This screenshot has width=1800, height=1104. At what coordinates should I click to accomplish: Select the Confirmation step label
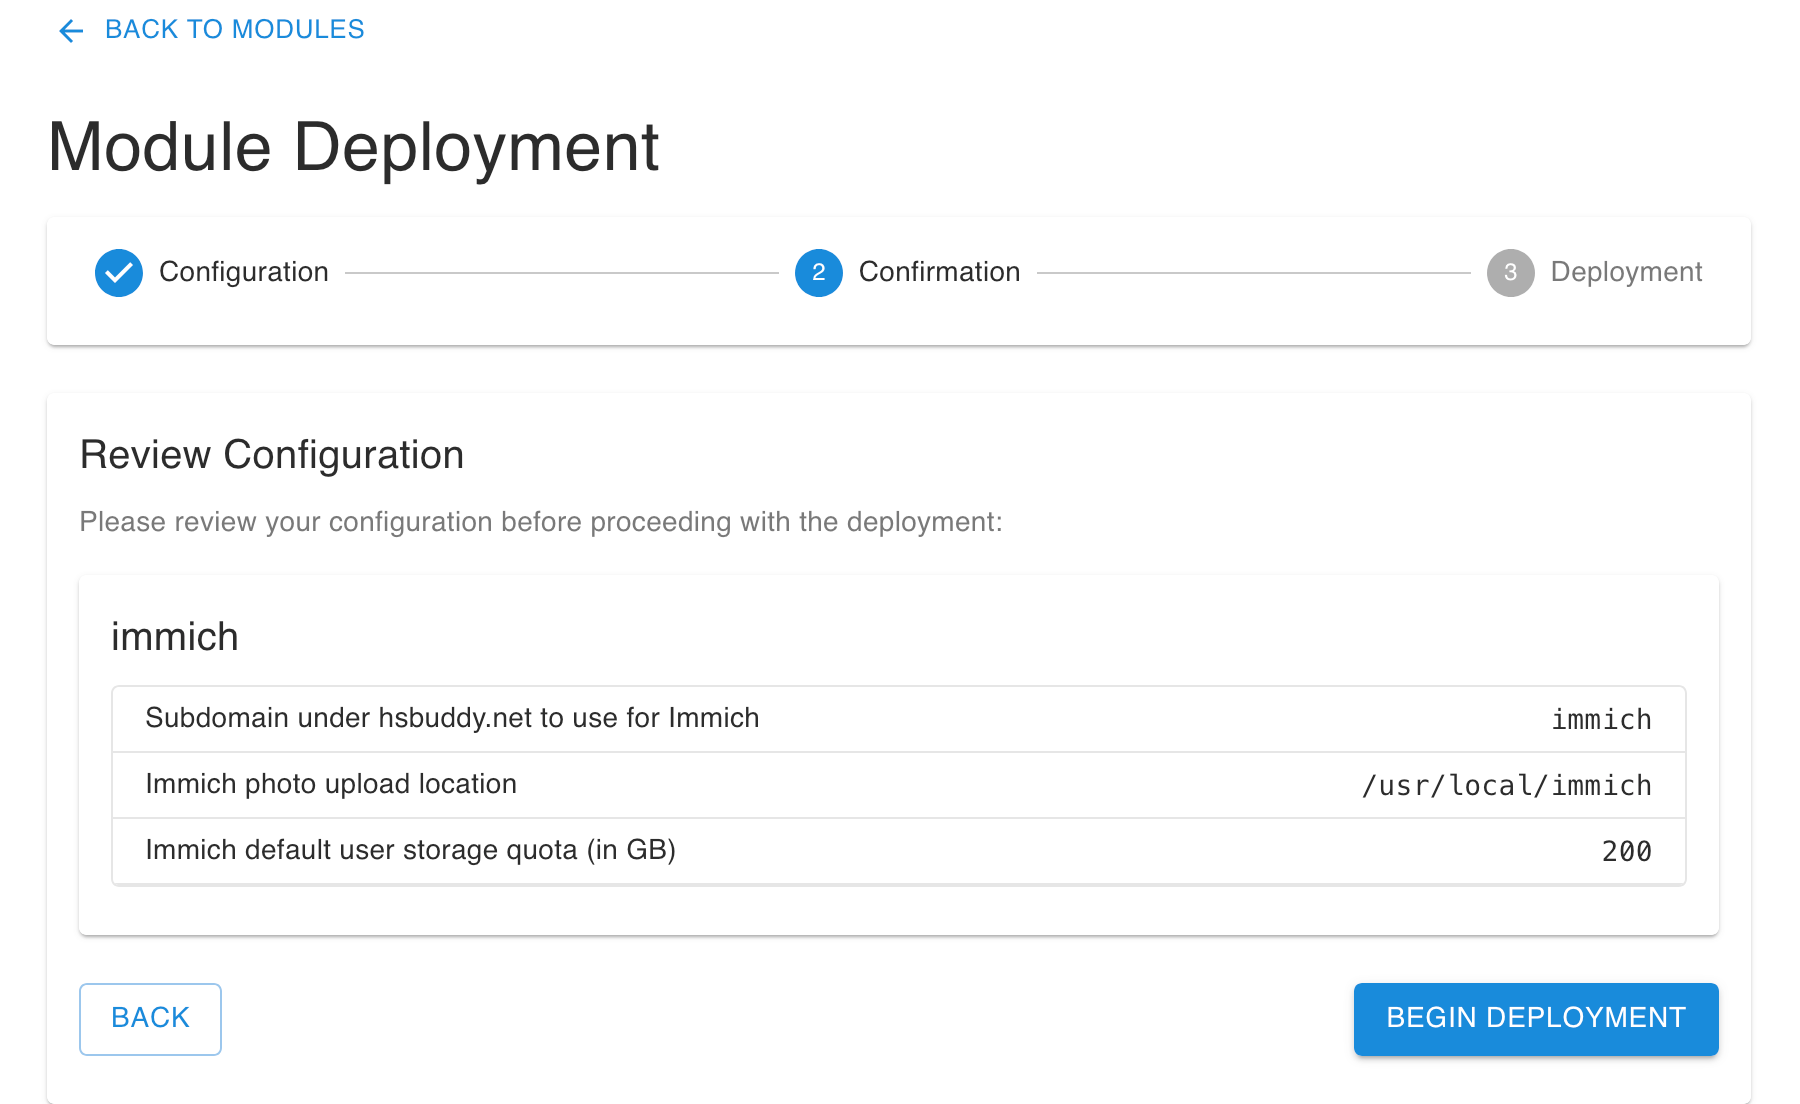[939, 272]
